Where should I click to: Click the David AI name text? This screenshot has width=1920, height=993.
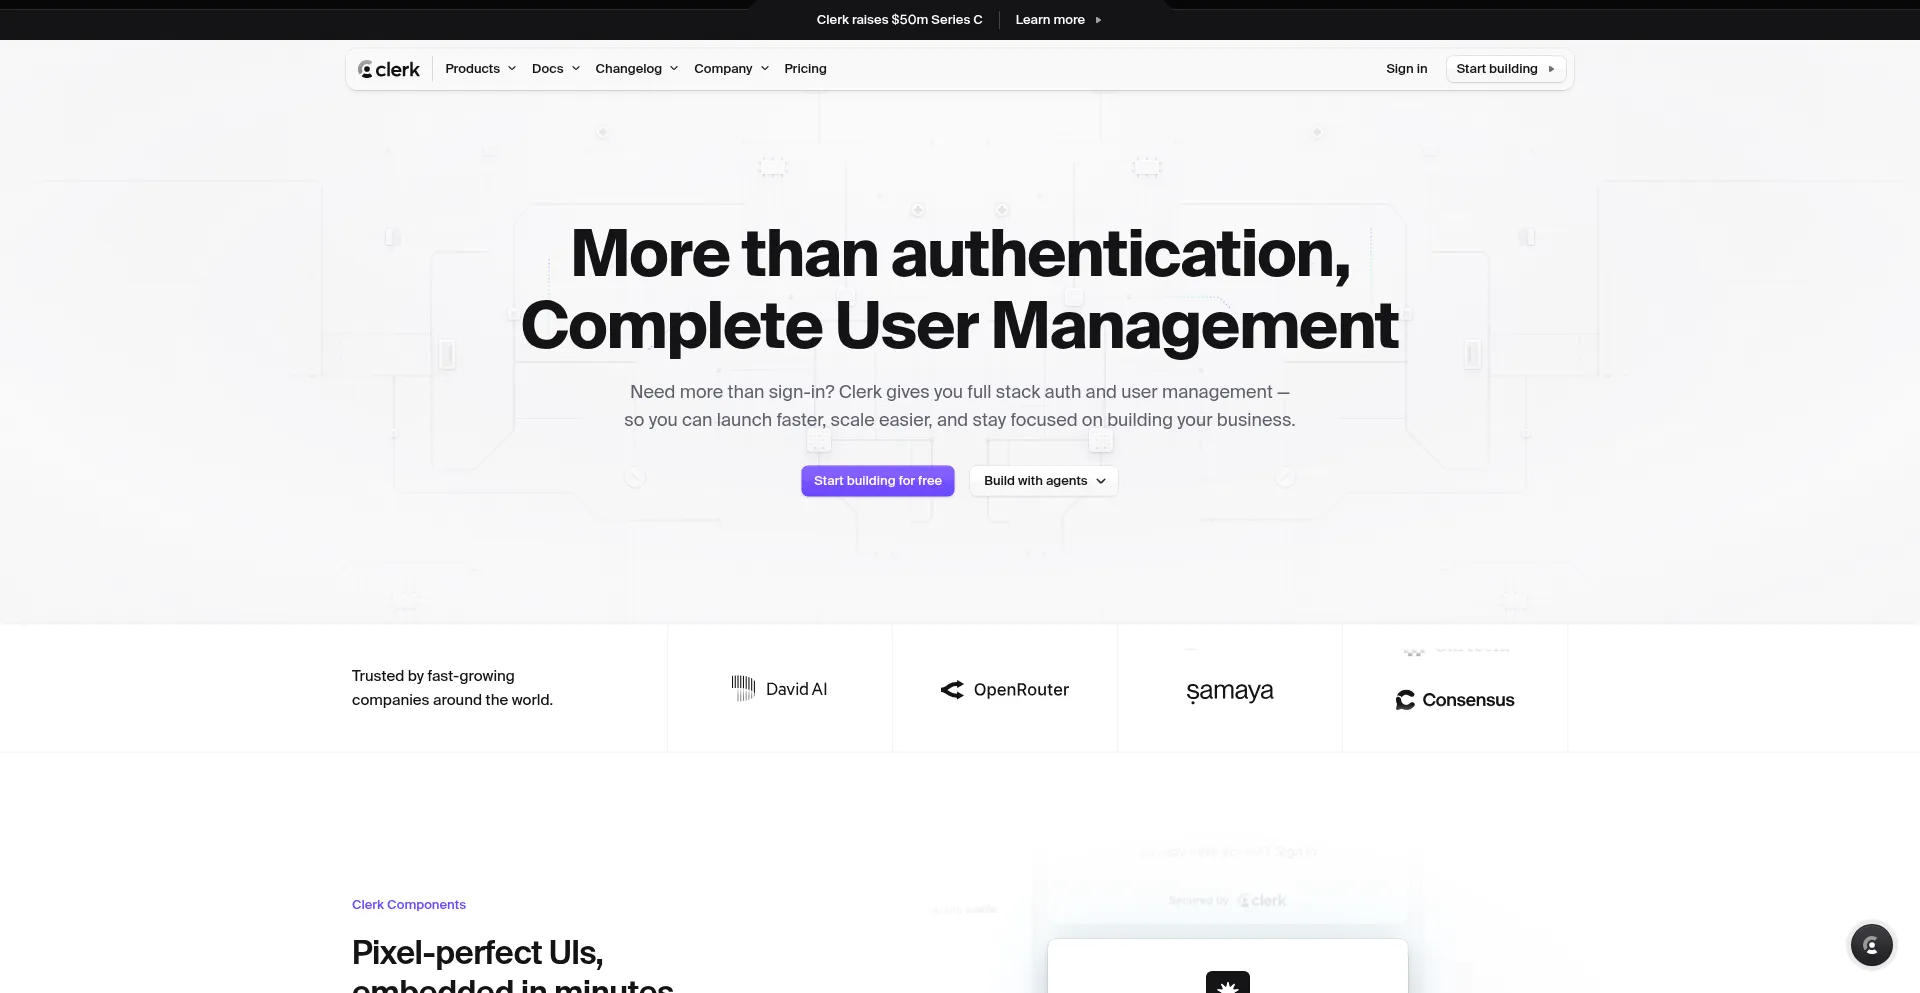(x=796, y=689)
